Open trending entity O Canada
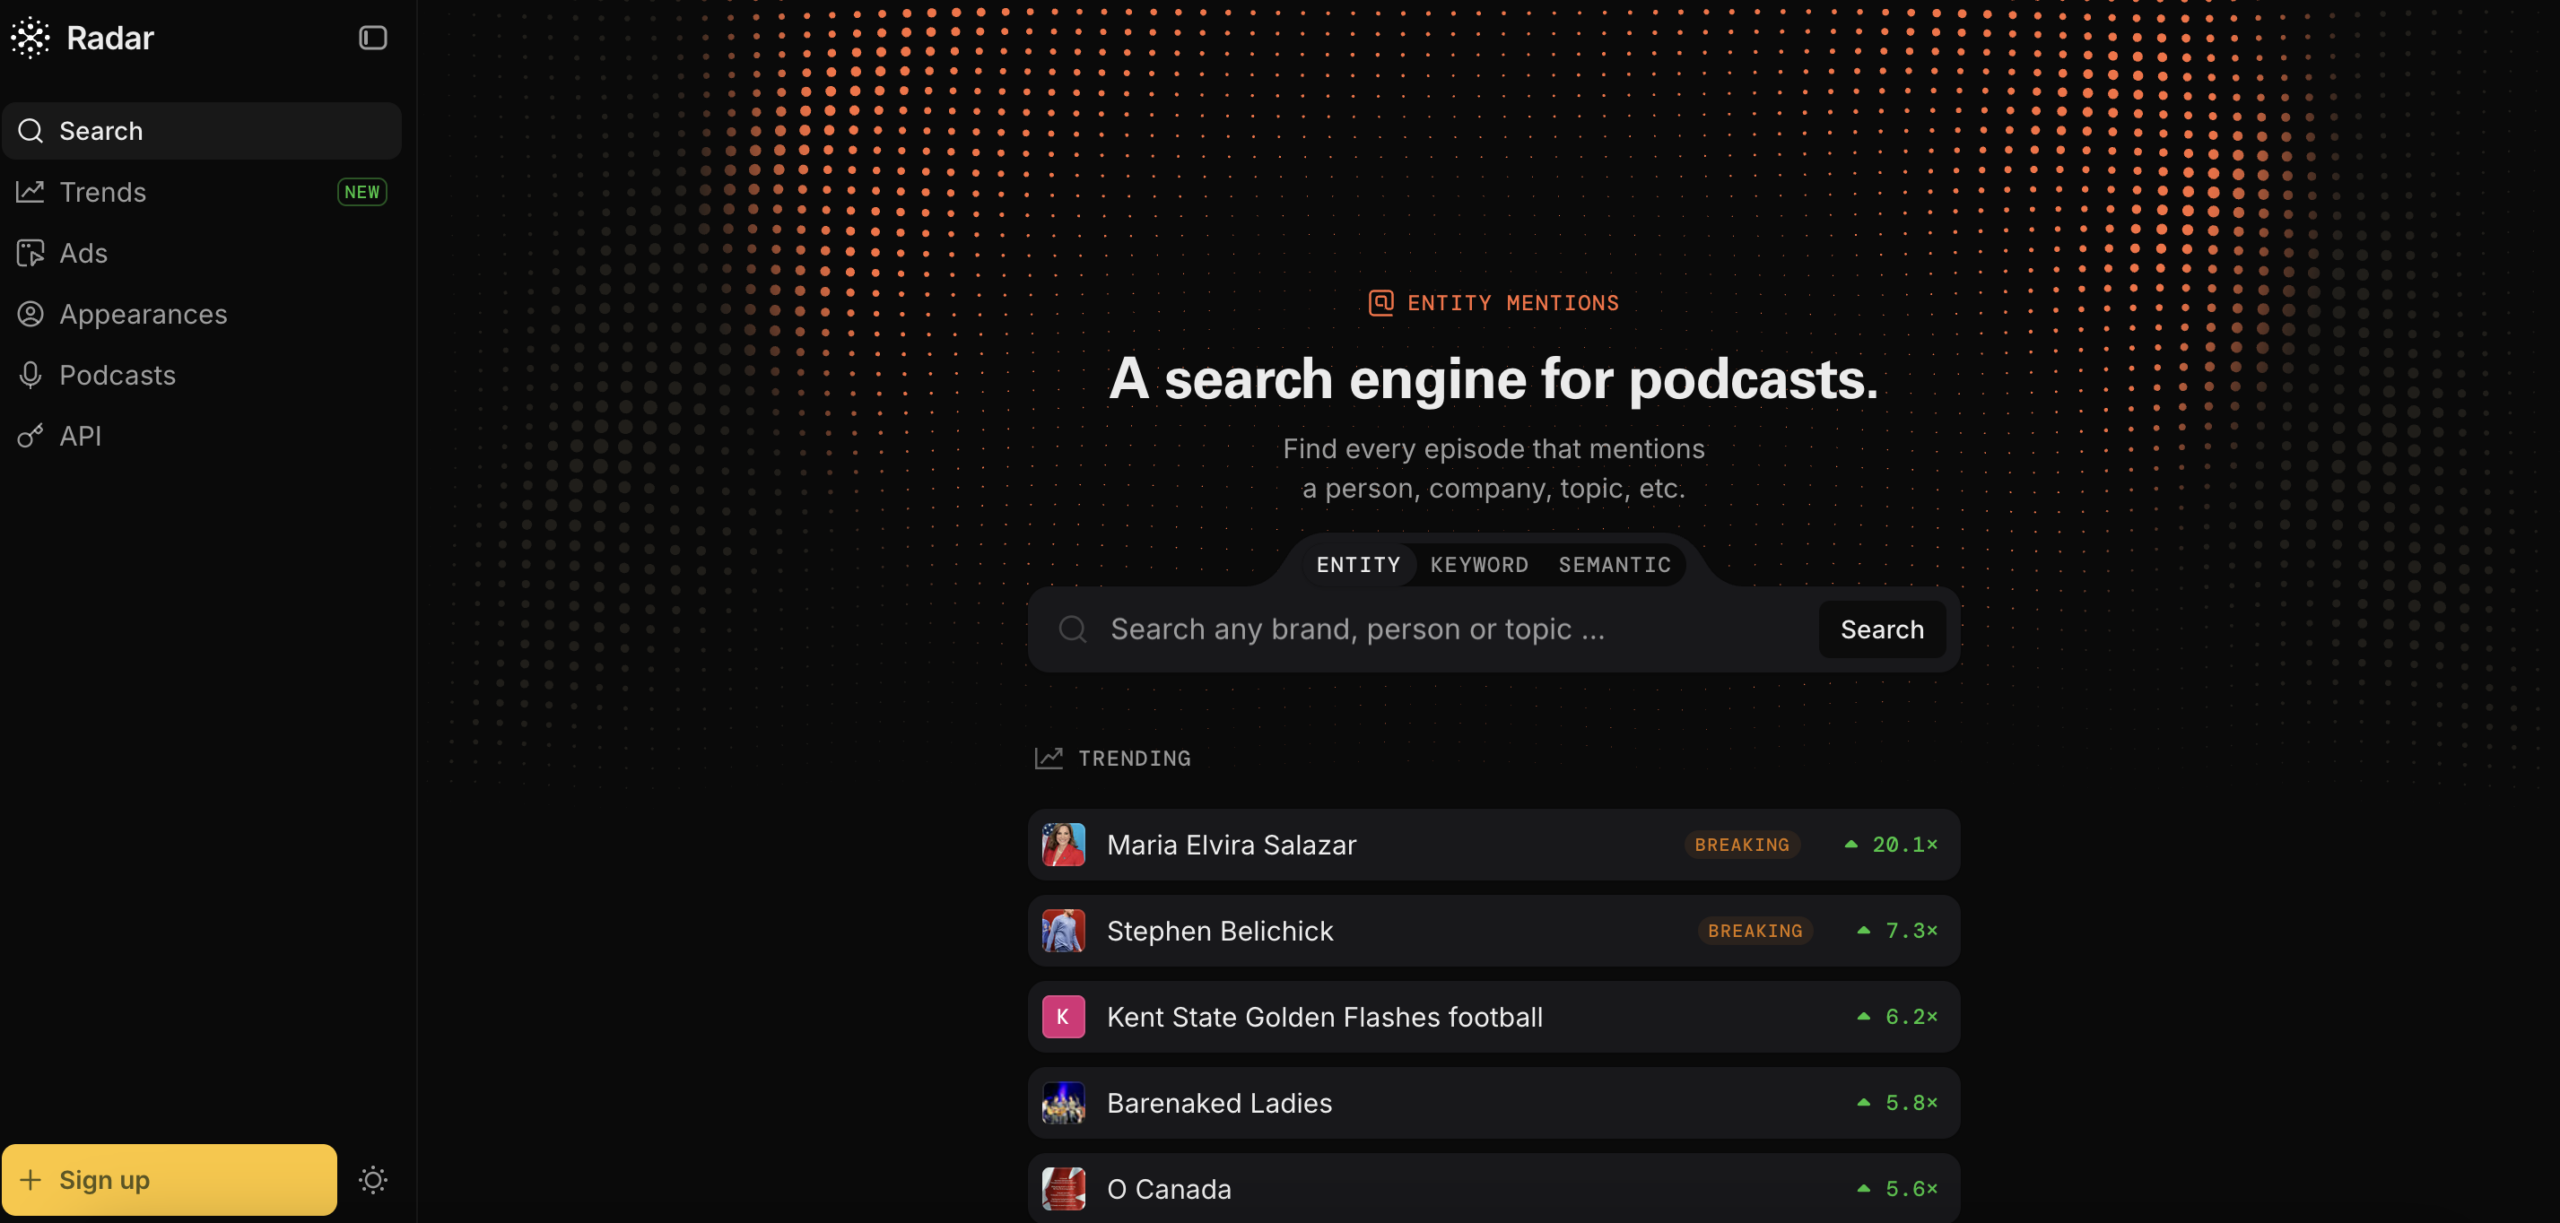2560x1223 pixels. [1494, 1189]
